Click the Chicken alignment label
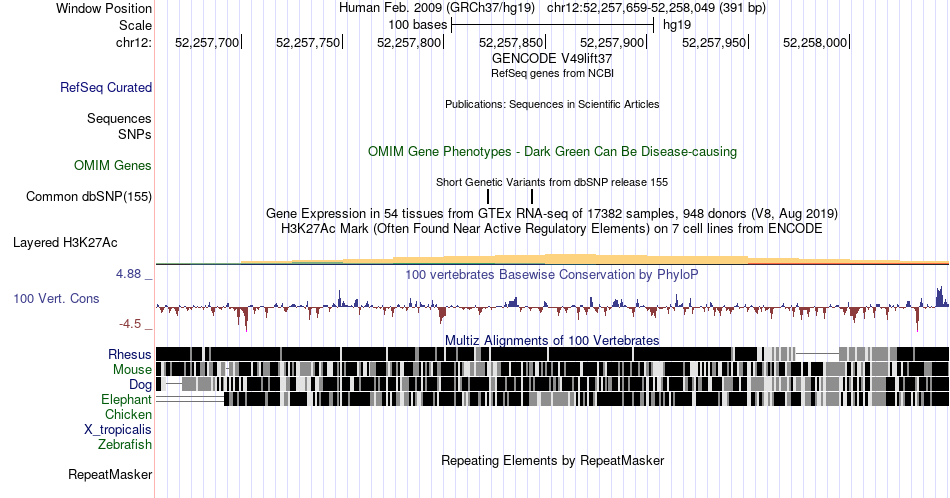 (128, 414)
